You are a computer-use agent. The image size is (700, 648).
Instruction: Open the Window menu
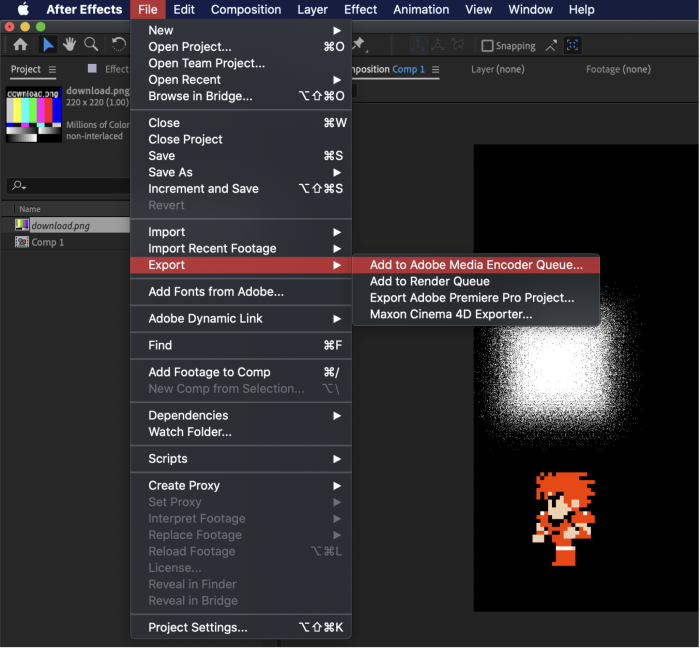tap(530, 9)
